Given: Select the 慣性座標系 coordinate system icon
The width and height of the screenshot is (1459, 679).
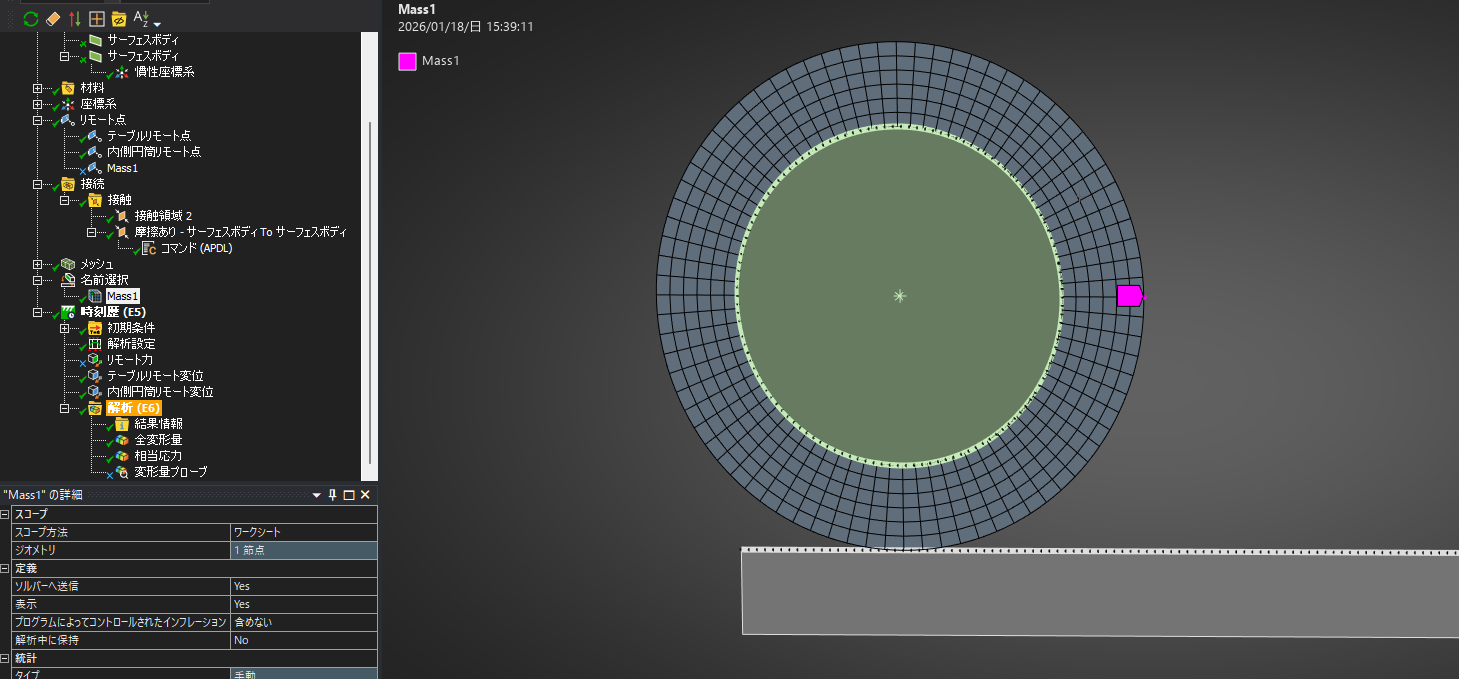Looking at the screenshot, I should 122,72.
